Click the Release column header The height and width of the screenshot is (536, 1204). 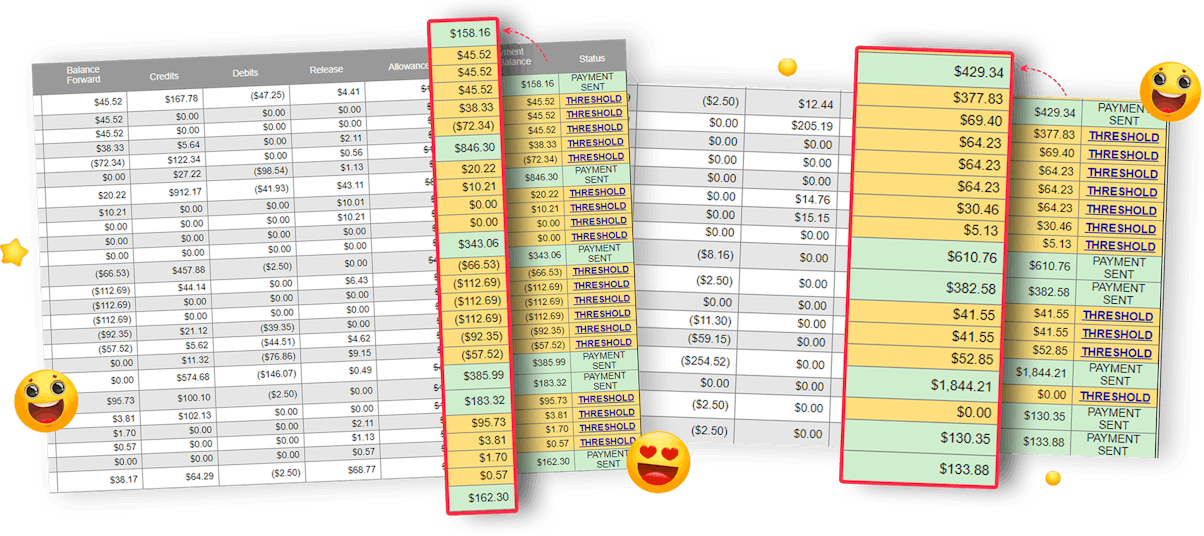click(326, 70)
